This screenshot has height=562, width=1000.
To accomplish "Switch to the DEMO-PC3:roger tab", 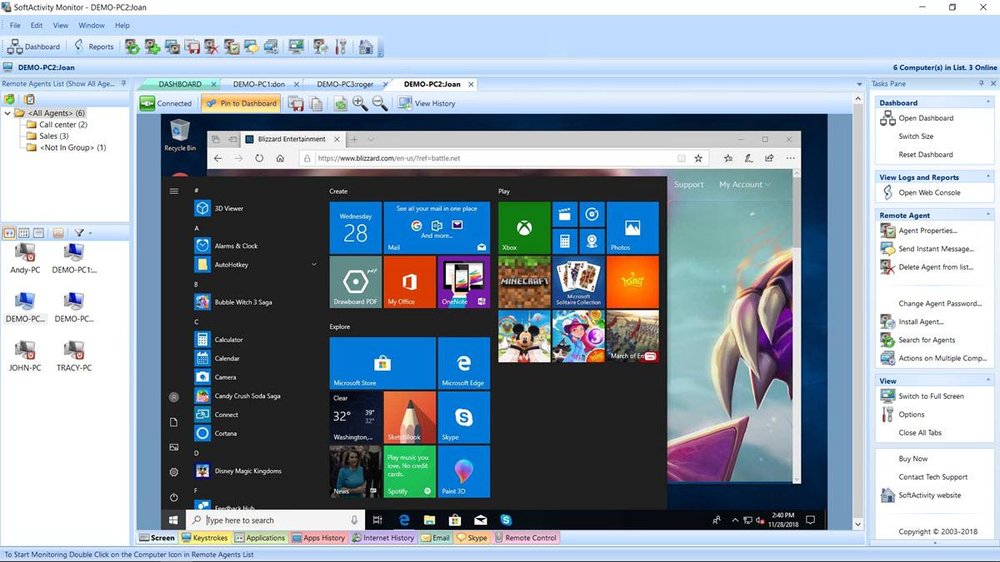I will pos(344,84).
